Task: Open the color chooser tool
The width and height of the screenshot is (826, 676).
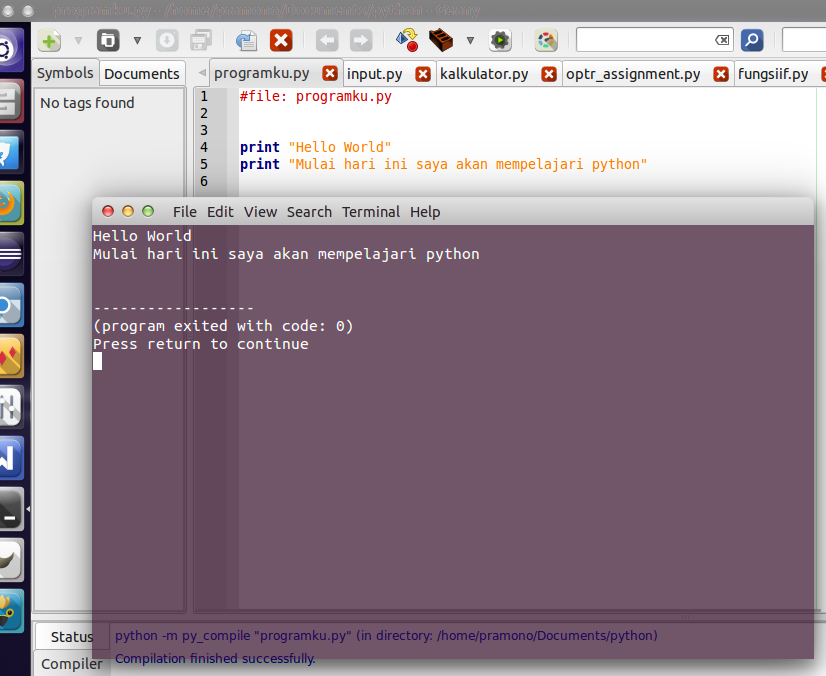Action: [546, 41]
